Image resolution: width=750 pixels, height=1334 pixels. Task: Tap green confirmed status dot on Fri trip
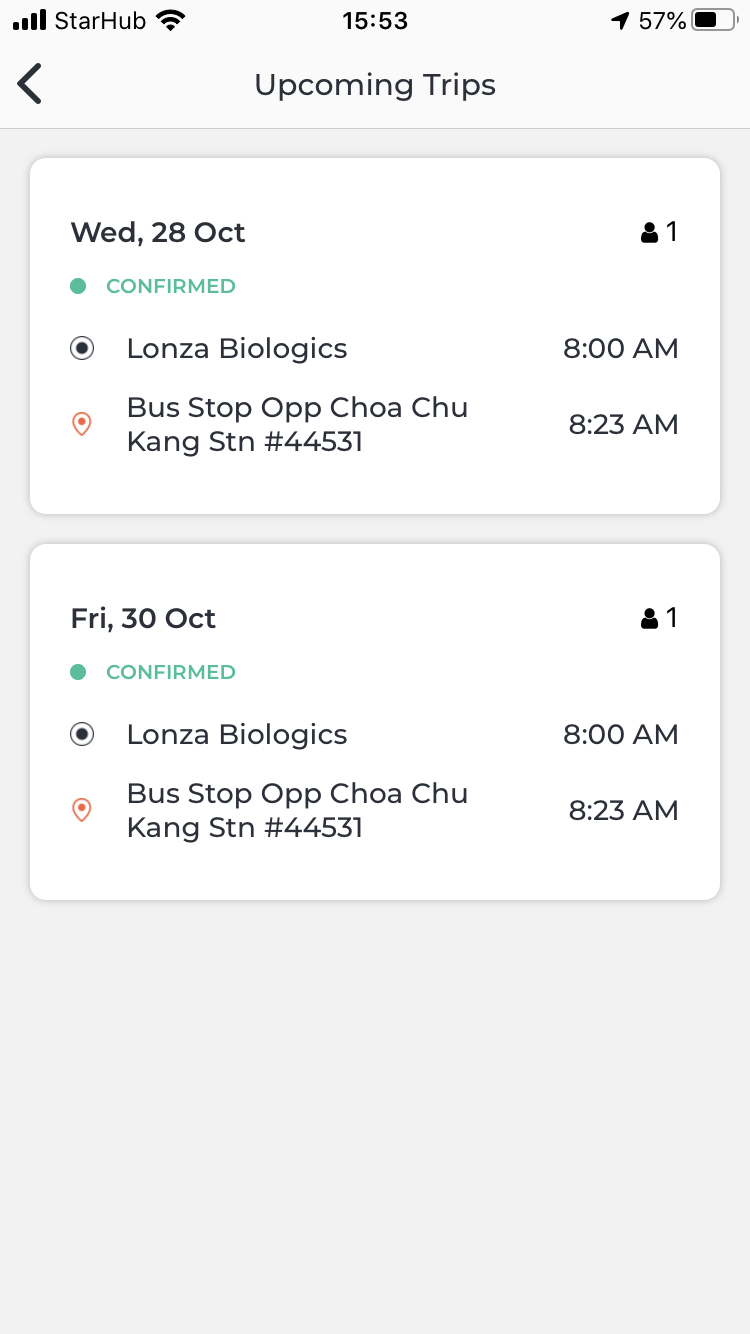point(78,672)
